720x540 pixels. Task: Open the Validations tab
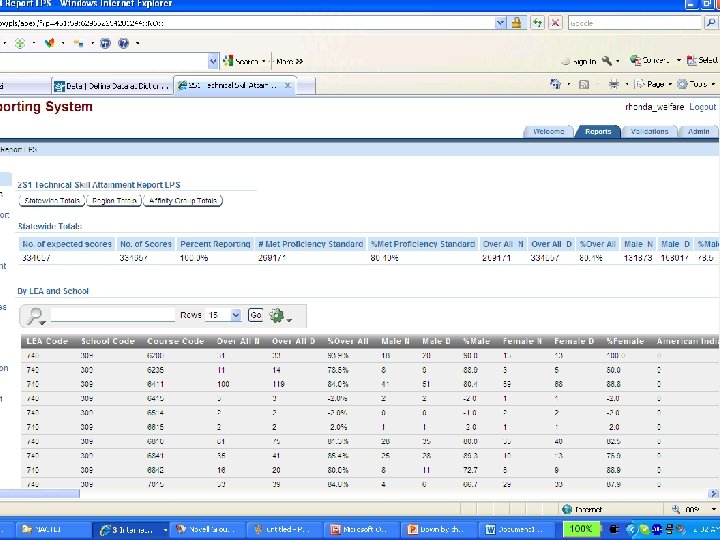pyautogui.click(x=649, y=131)
